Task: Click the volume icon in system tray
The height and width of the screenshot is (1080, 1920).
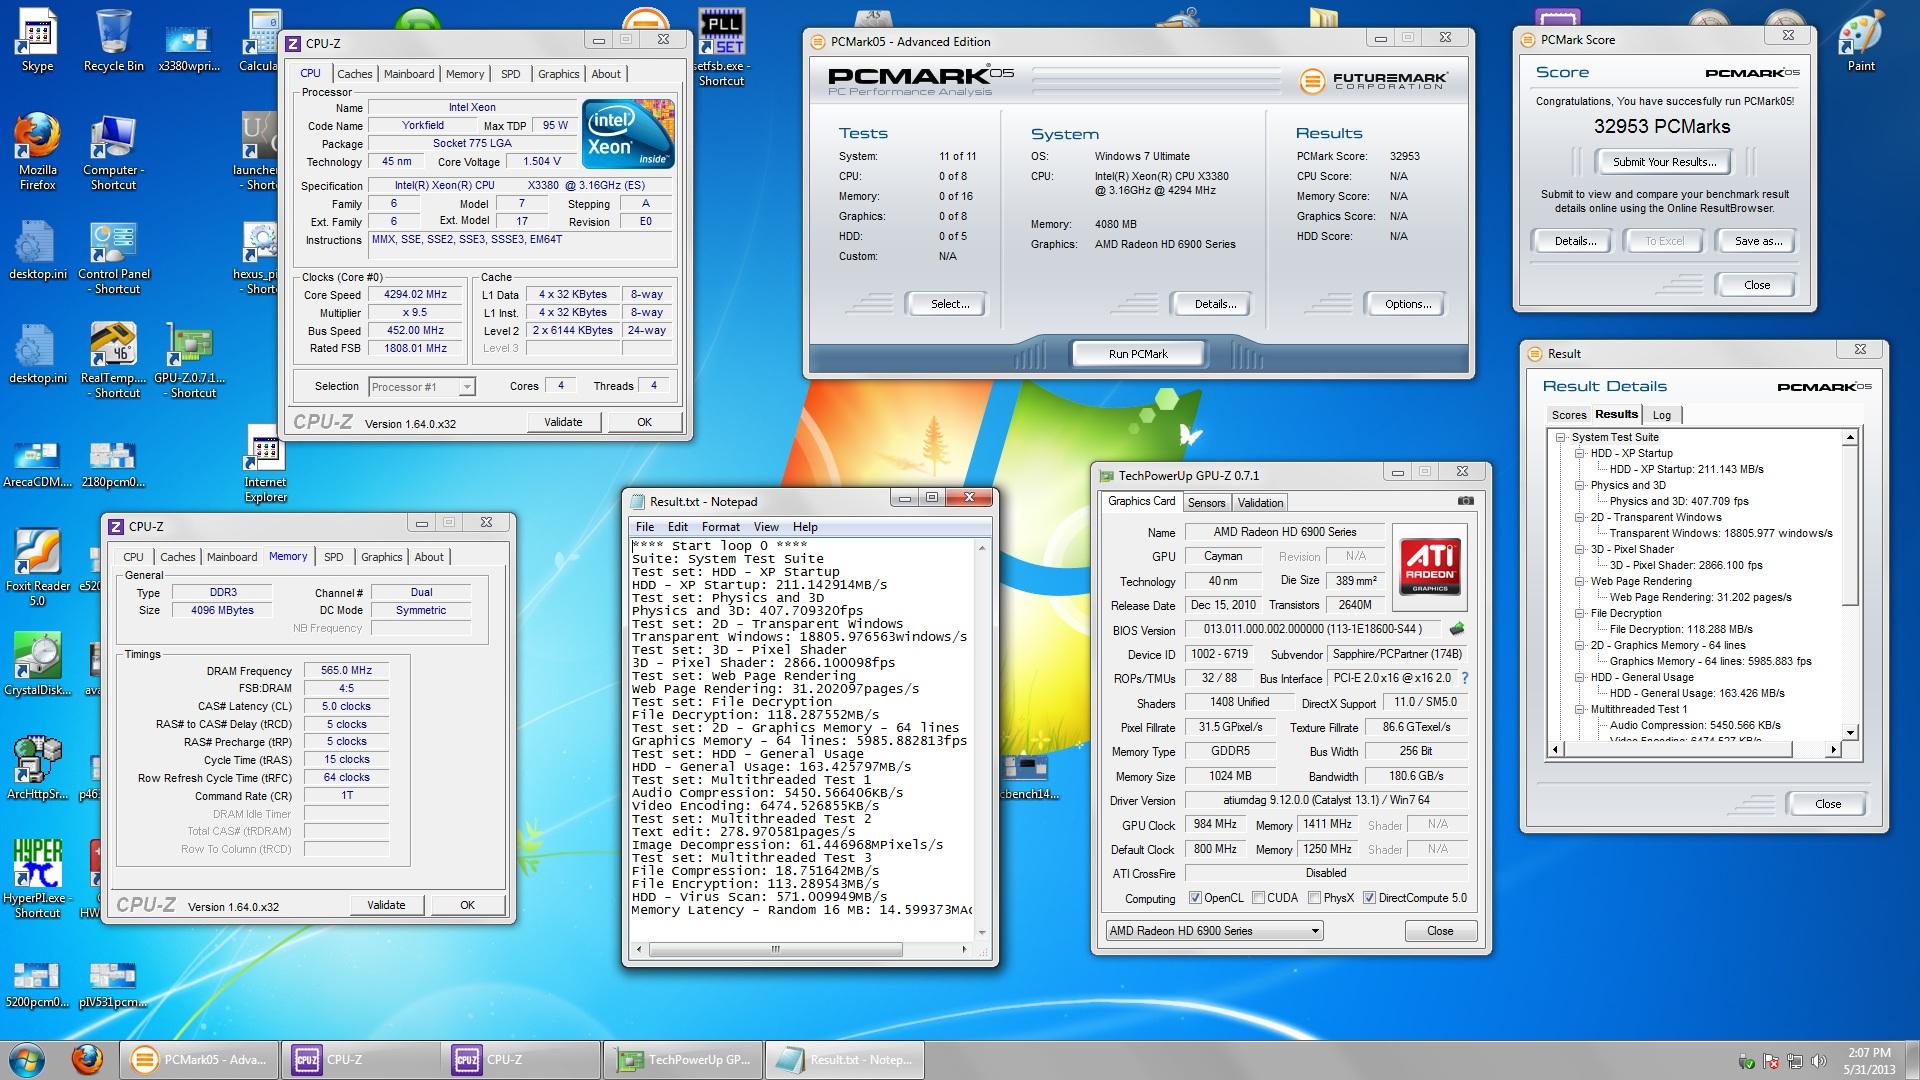Action: coord(1819,1061)
